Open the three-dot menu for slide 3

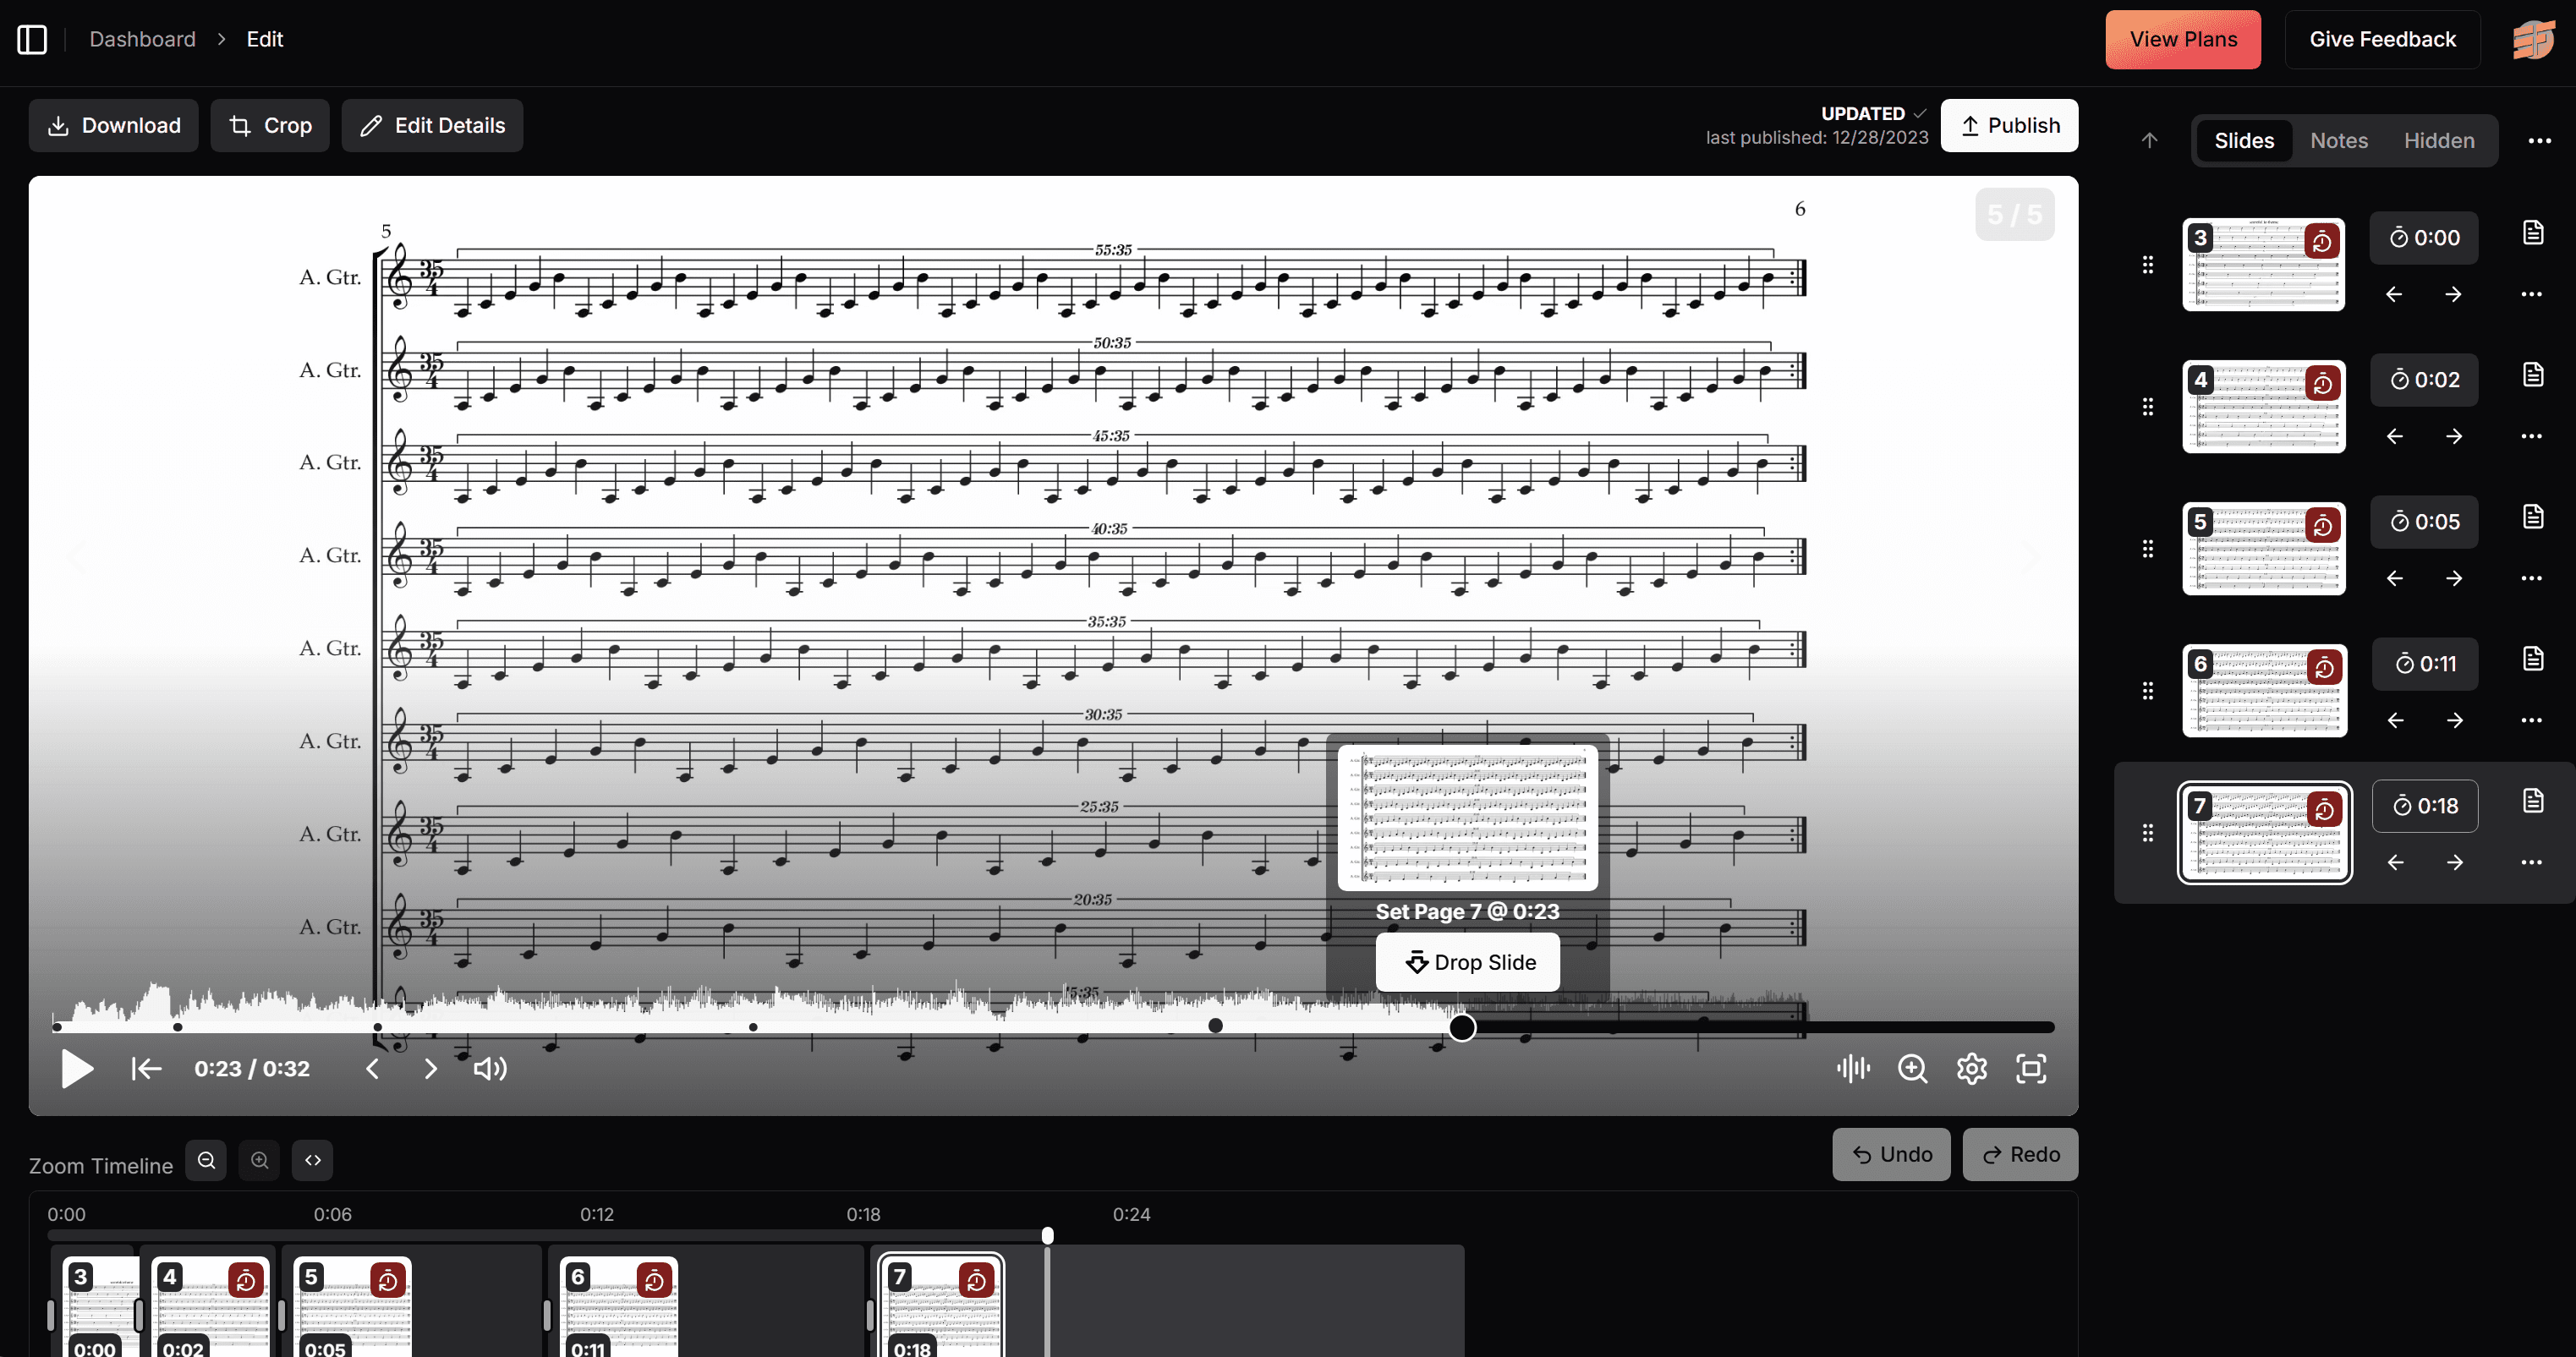(2532, 294)
